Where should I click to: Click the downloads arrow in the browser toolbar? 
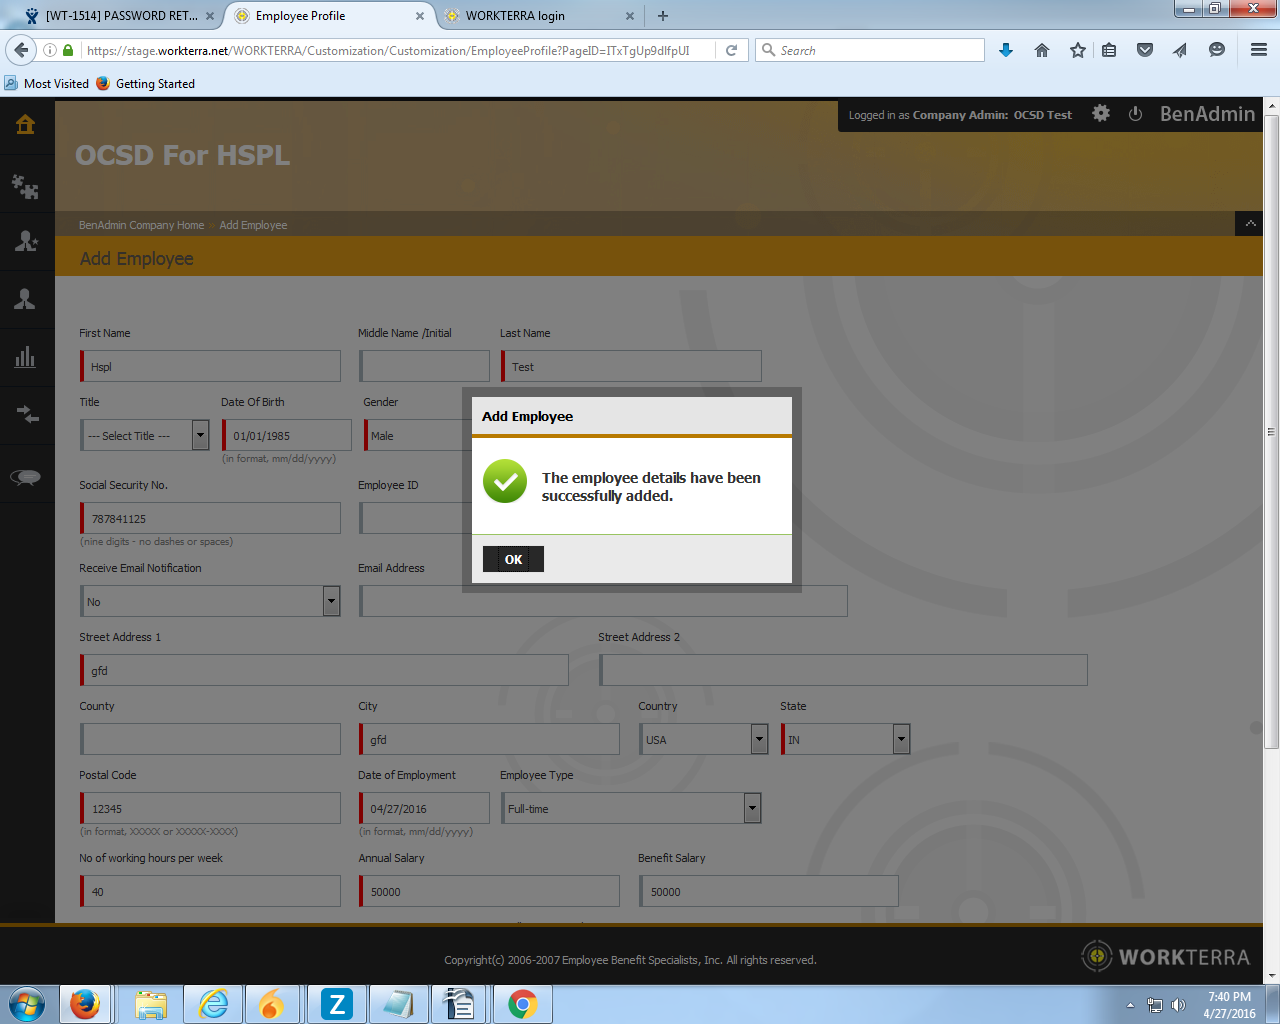tap(1005, 49)
